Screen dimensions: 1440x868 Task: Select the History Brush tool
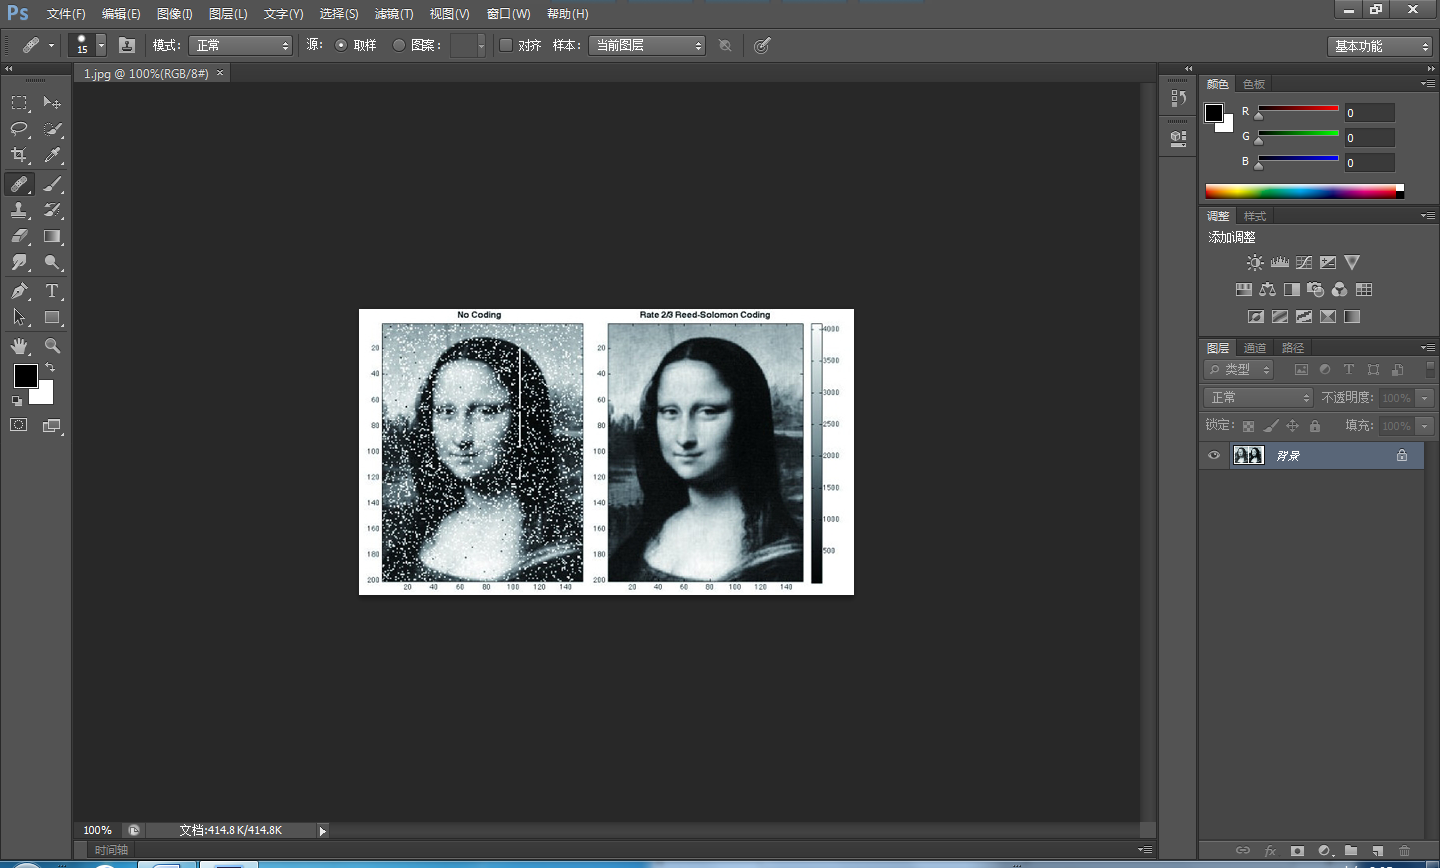(x=52, y=210)
